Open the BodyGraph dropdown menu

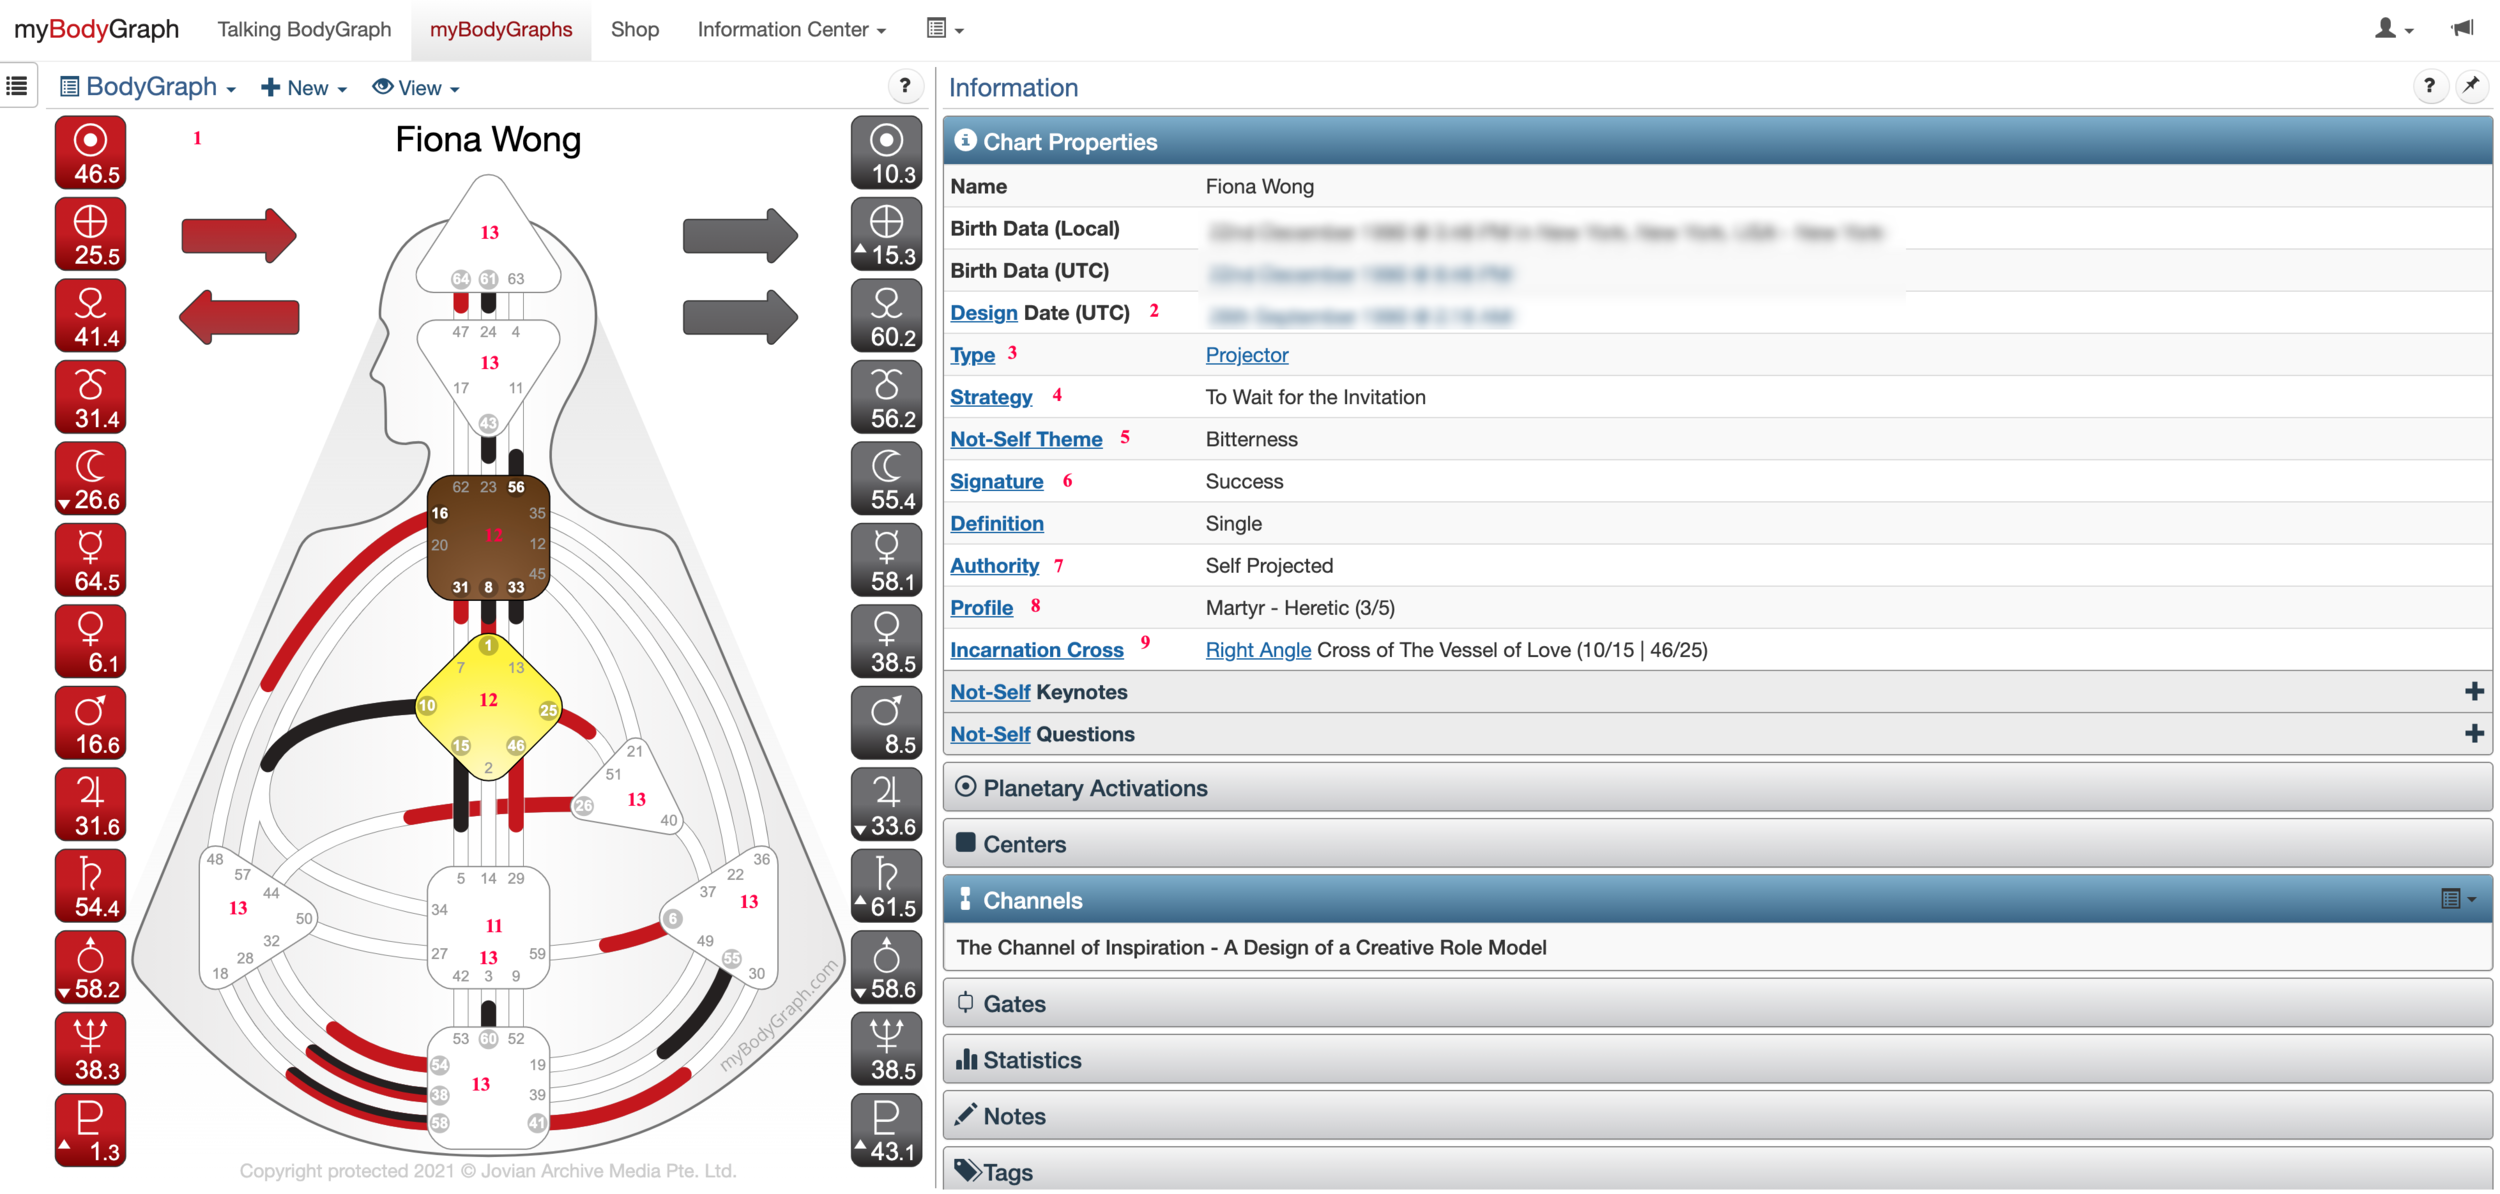[148, 87]
